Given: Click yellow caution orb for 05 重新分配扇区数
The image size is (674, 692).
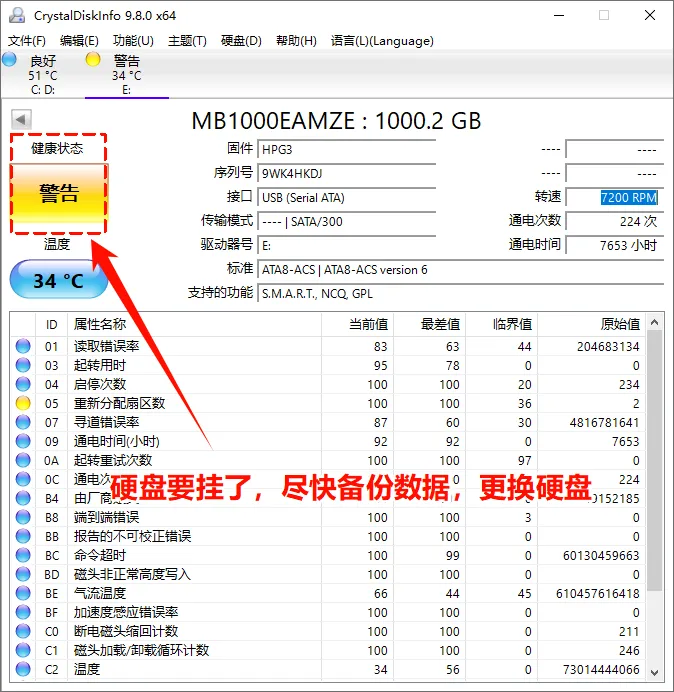Looking at the screenshot, I should coord(23,403).
